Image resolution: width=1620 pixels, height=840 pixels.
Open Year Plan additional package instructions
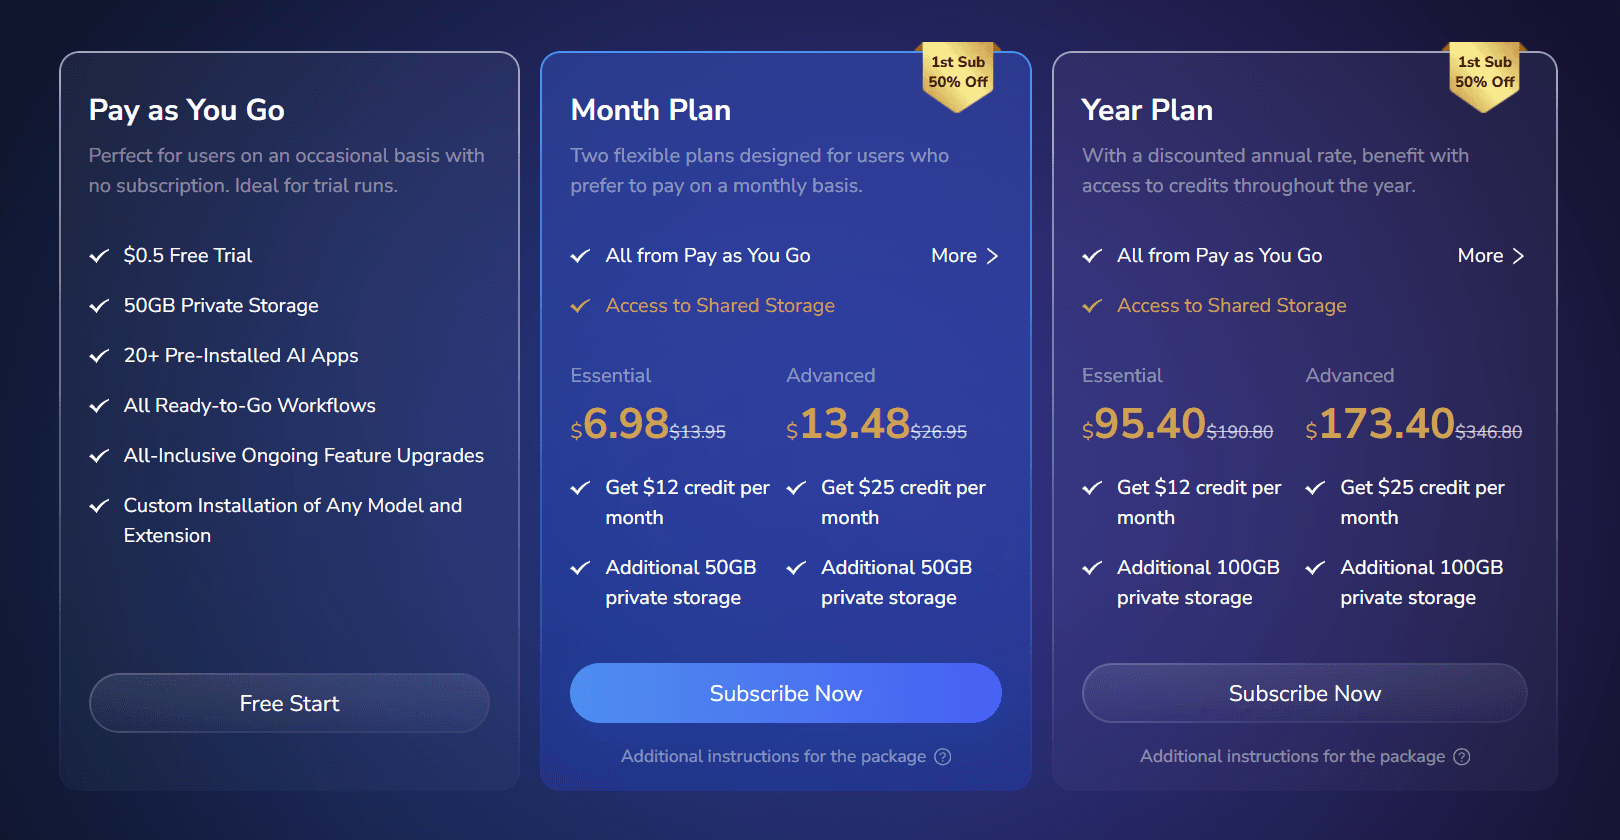1292,757
